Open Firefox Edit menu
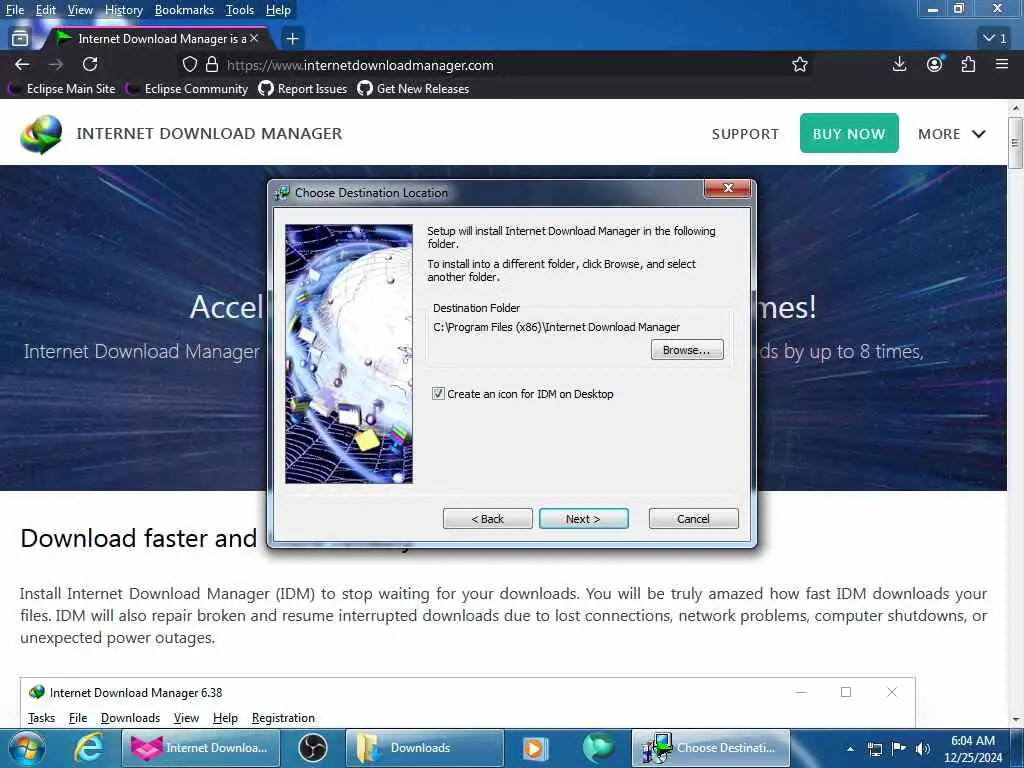The height and width of the screenshot is (768, 1024). coord(46,10)
